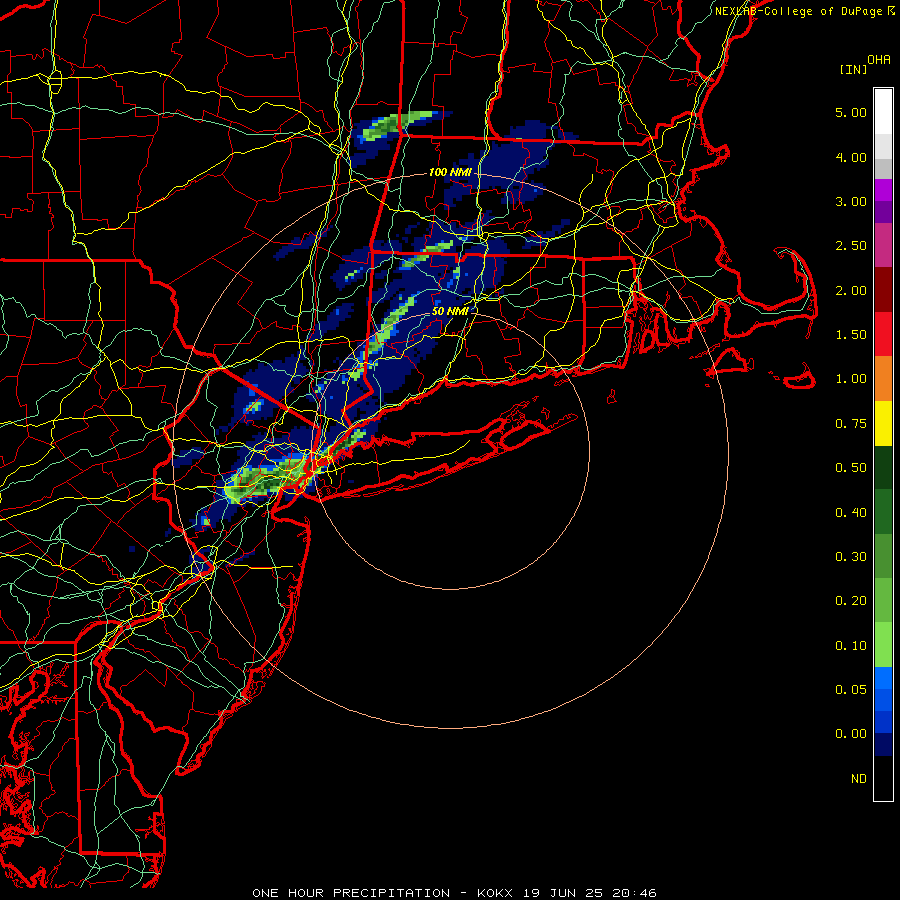
Task: Click the 5.00 legend value
Action: tap(851, 112)
